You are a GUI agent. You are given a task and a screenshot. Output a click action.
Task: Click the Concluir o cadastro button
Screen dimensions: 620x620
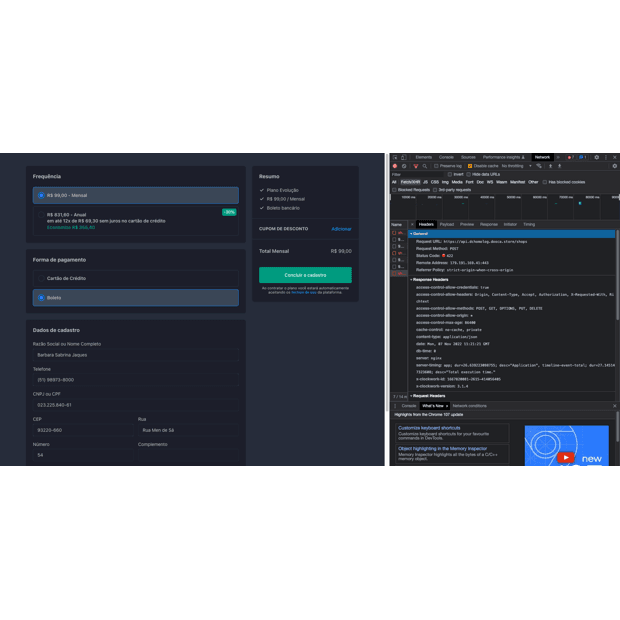click(x=305, y=275)
